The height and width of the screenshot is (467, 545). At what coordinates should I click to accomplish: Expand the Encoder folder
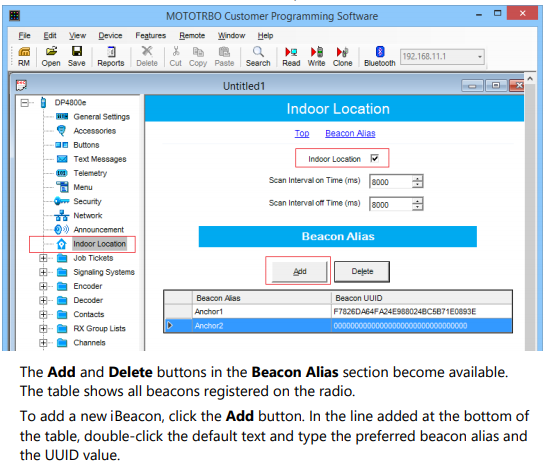43,286
